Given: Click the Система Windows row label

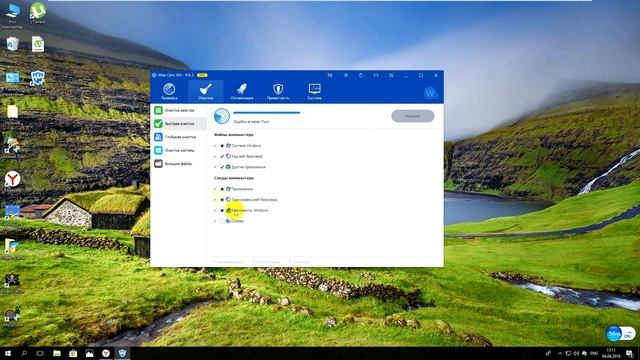Looking at the screenshot, I should click(246, 146).
